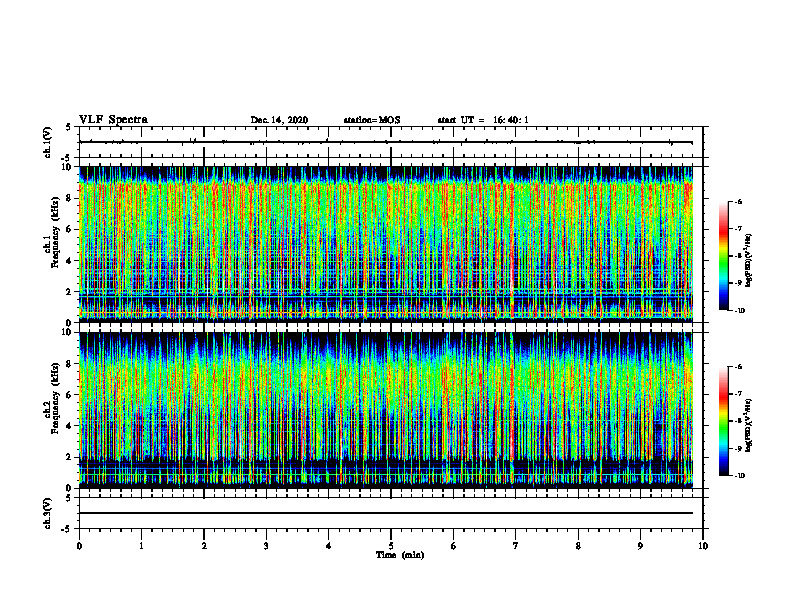Click the "7" tick on the Time axis

(x=516, y=546)
